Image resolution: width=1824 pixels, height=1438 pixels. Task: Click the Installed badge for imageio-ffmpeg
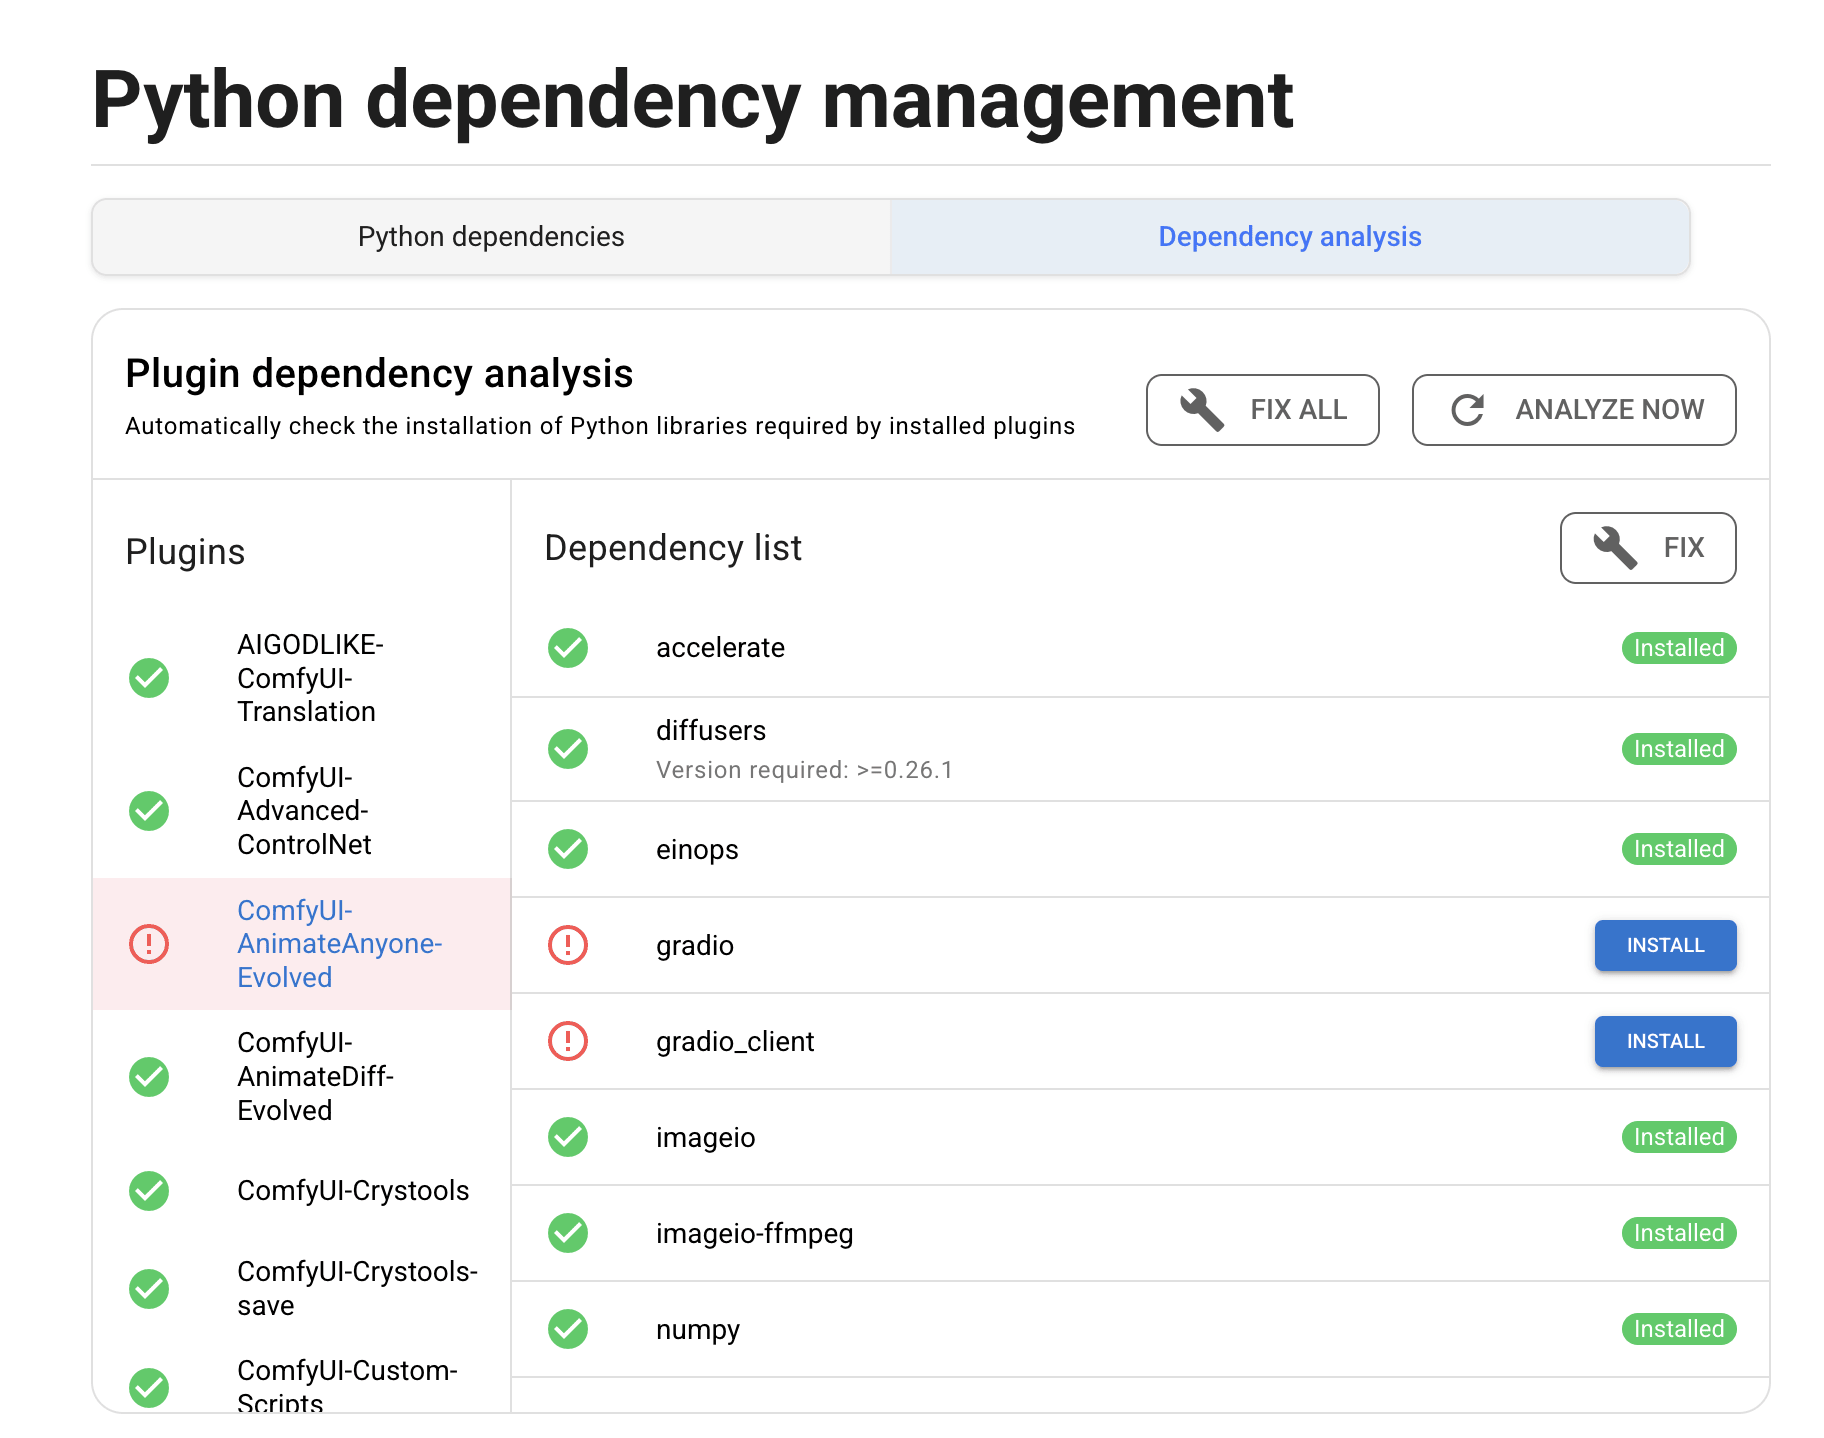pos(1678,1233)
